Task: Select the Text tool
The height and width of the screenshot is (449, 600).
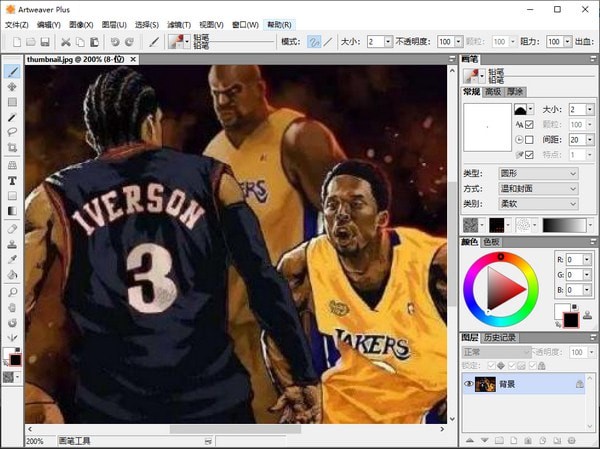Action: [12, 181]
